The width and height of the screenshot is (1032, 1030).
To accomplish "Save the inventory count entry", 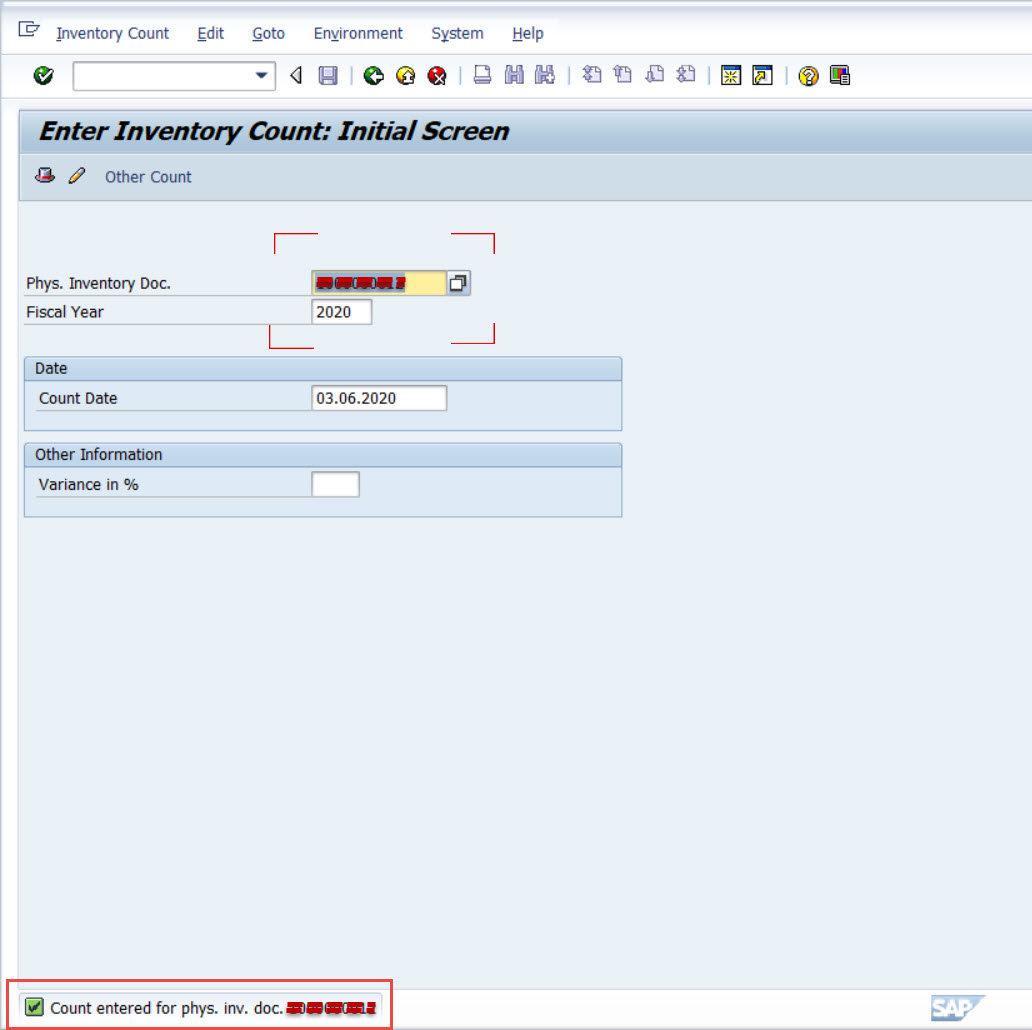I will (x=327, y=75).
